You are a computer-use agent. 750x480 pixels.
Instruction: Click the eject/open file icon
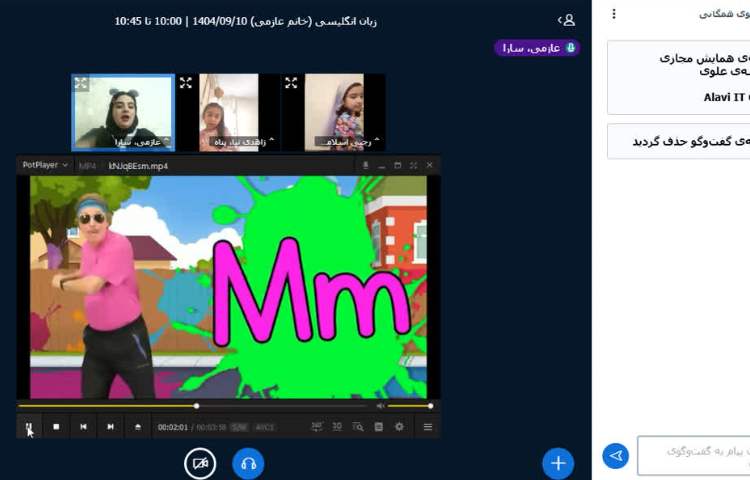138,426
